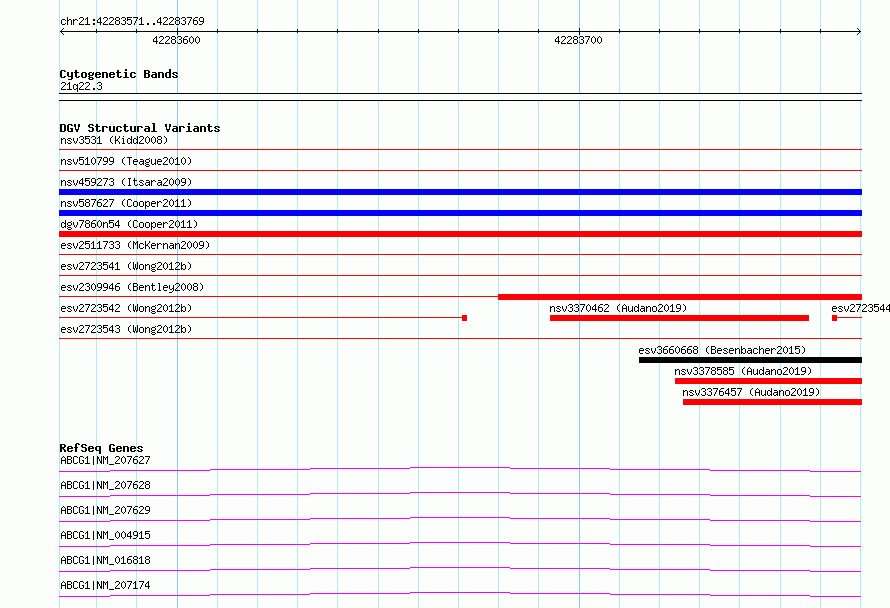Open variant nsv3376457 (Audano2019)
Viewport: 890px width, 608px height.
click(751, 392)
